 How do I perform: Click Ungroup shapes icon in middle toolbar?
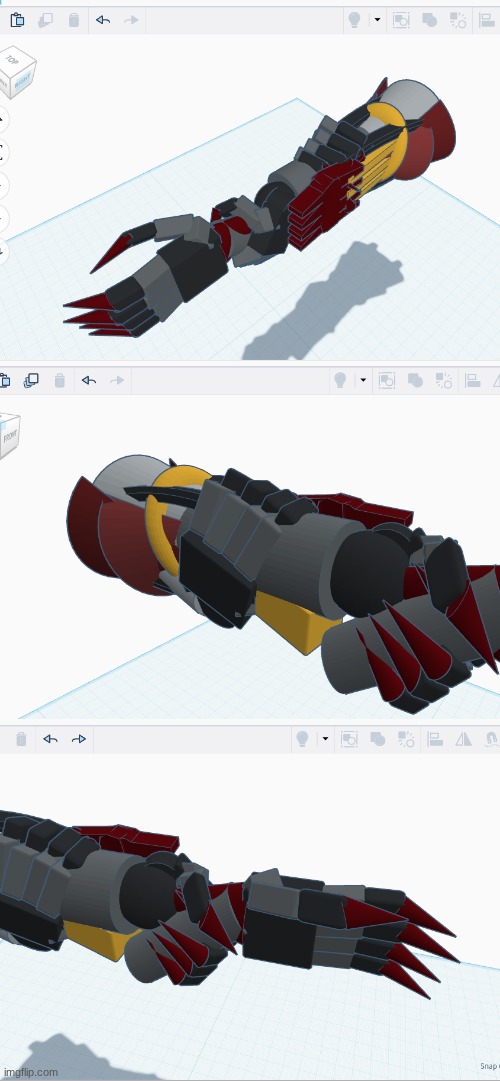tap(443, 380)
